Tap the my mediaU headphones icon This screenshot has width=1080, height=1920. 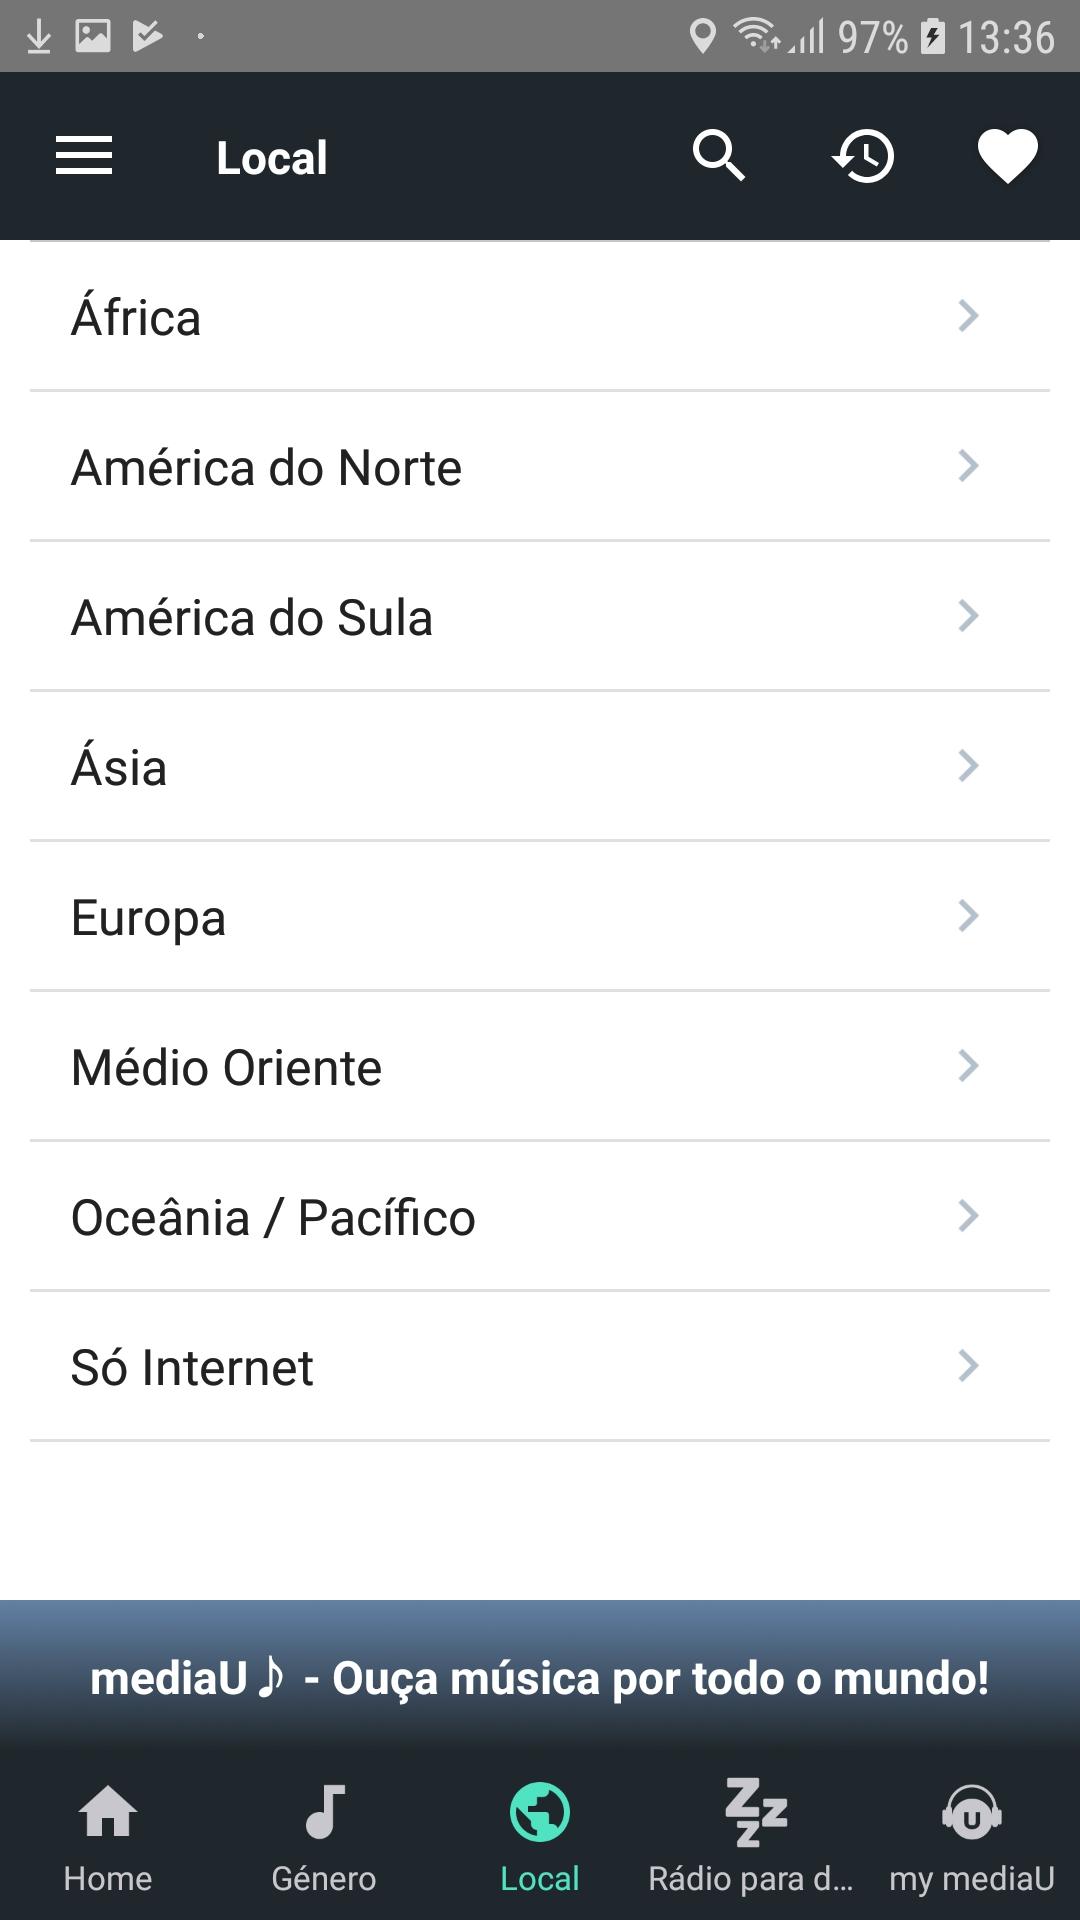(x=971, y=1812)
